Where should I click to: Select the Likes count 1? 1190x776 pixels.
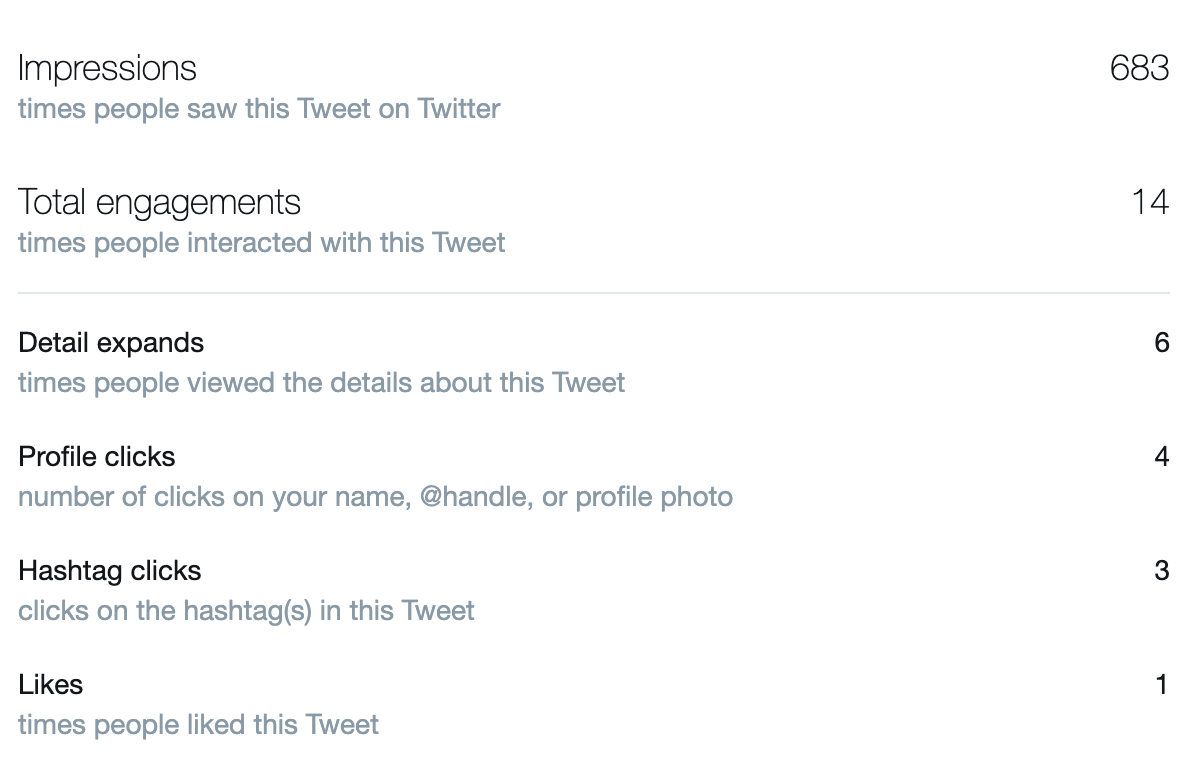click(1161, 685)
